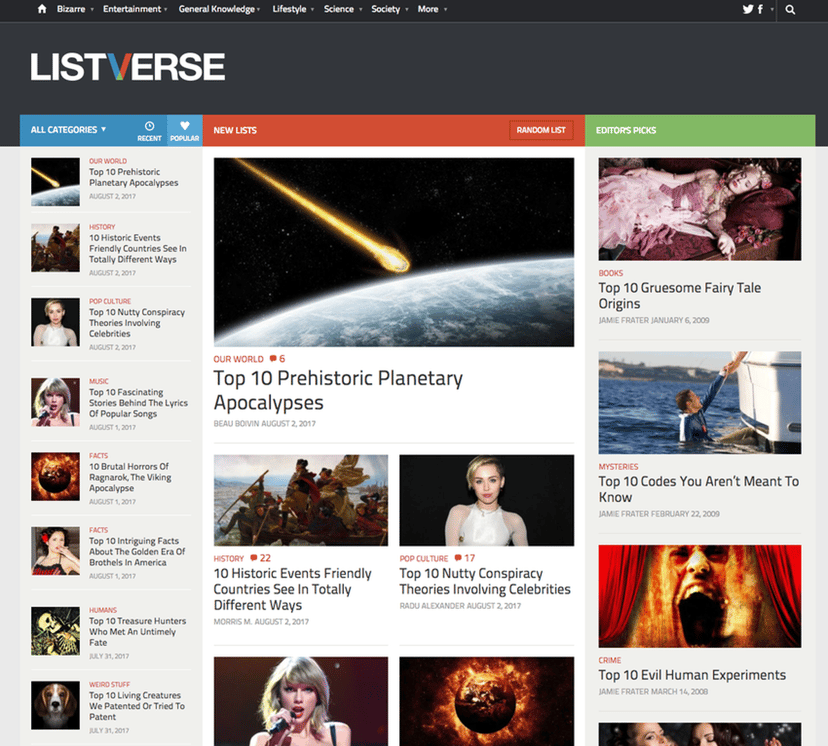Screen dimensions: 828x746
Task: Open sidebar Top 10 Treasure Hunters link
Action: (x=137, y=631)
